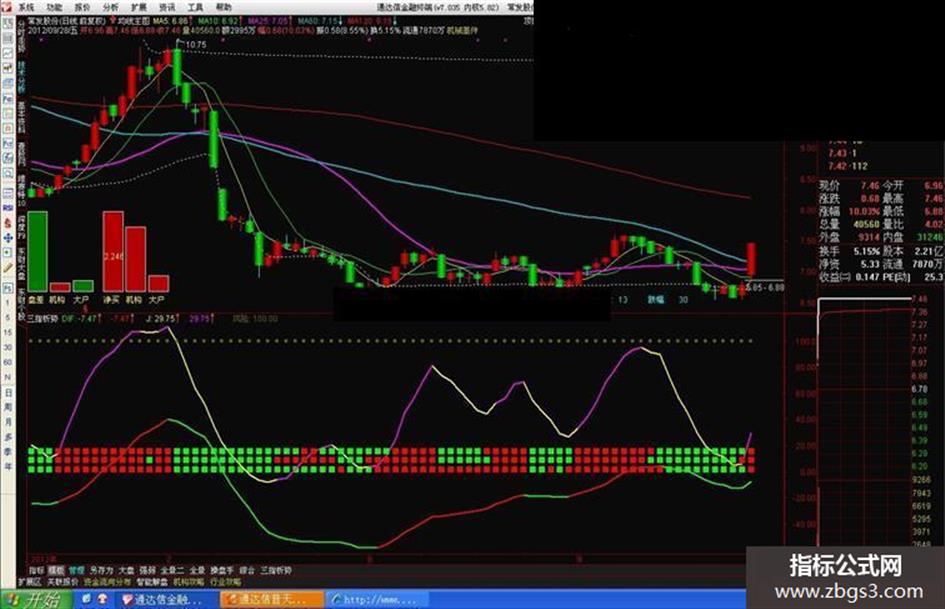
Task: Open the 关联股价 tab
Action: [63, 582]
